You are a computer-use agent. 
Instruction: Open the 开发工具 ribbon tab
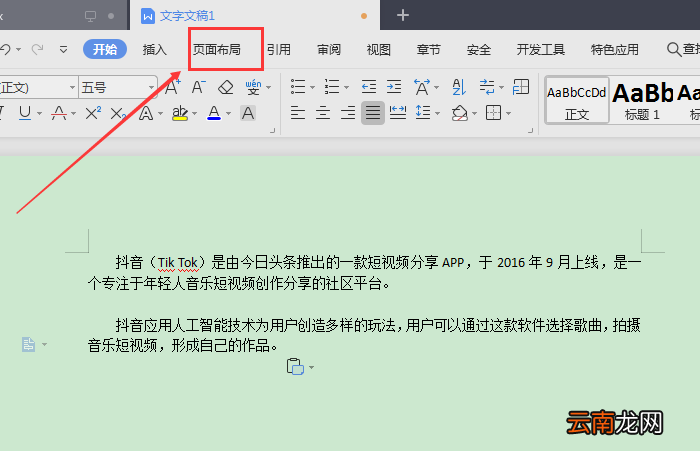click(541, 49)
